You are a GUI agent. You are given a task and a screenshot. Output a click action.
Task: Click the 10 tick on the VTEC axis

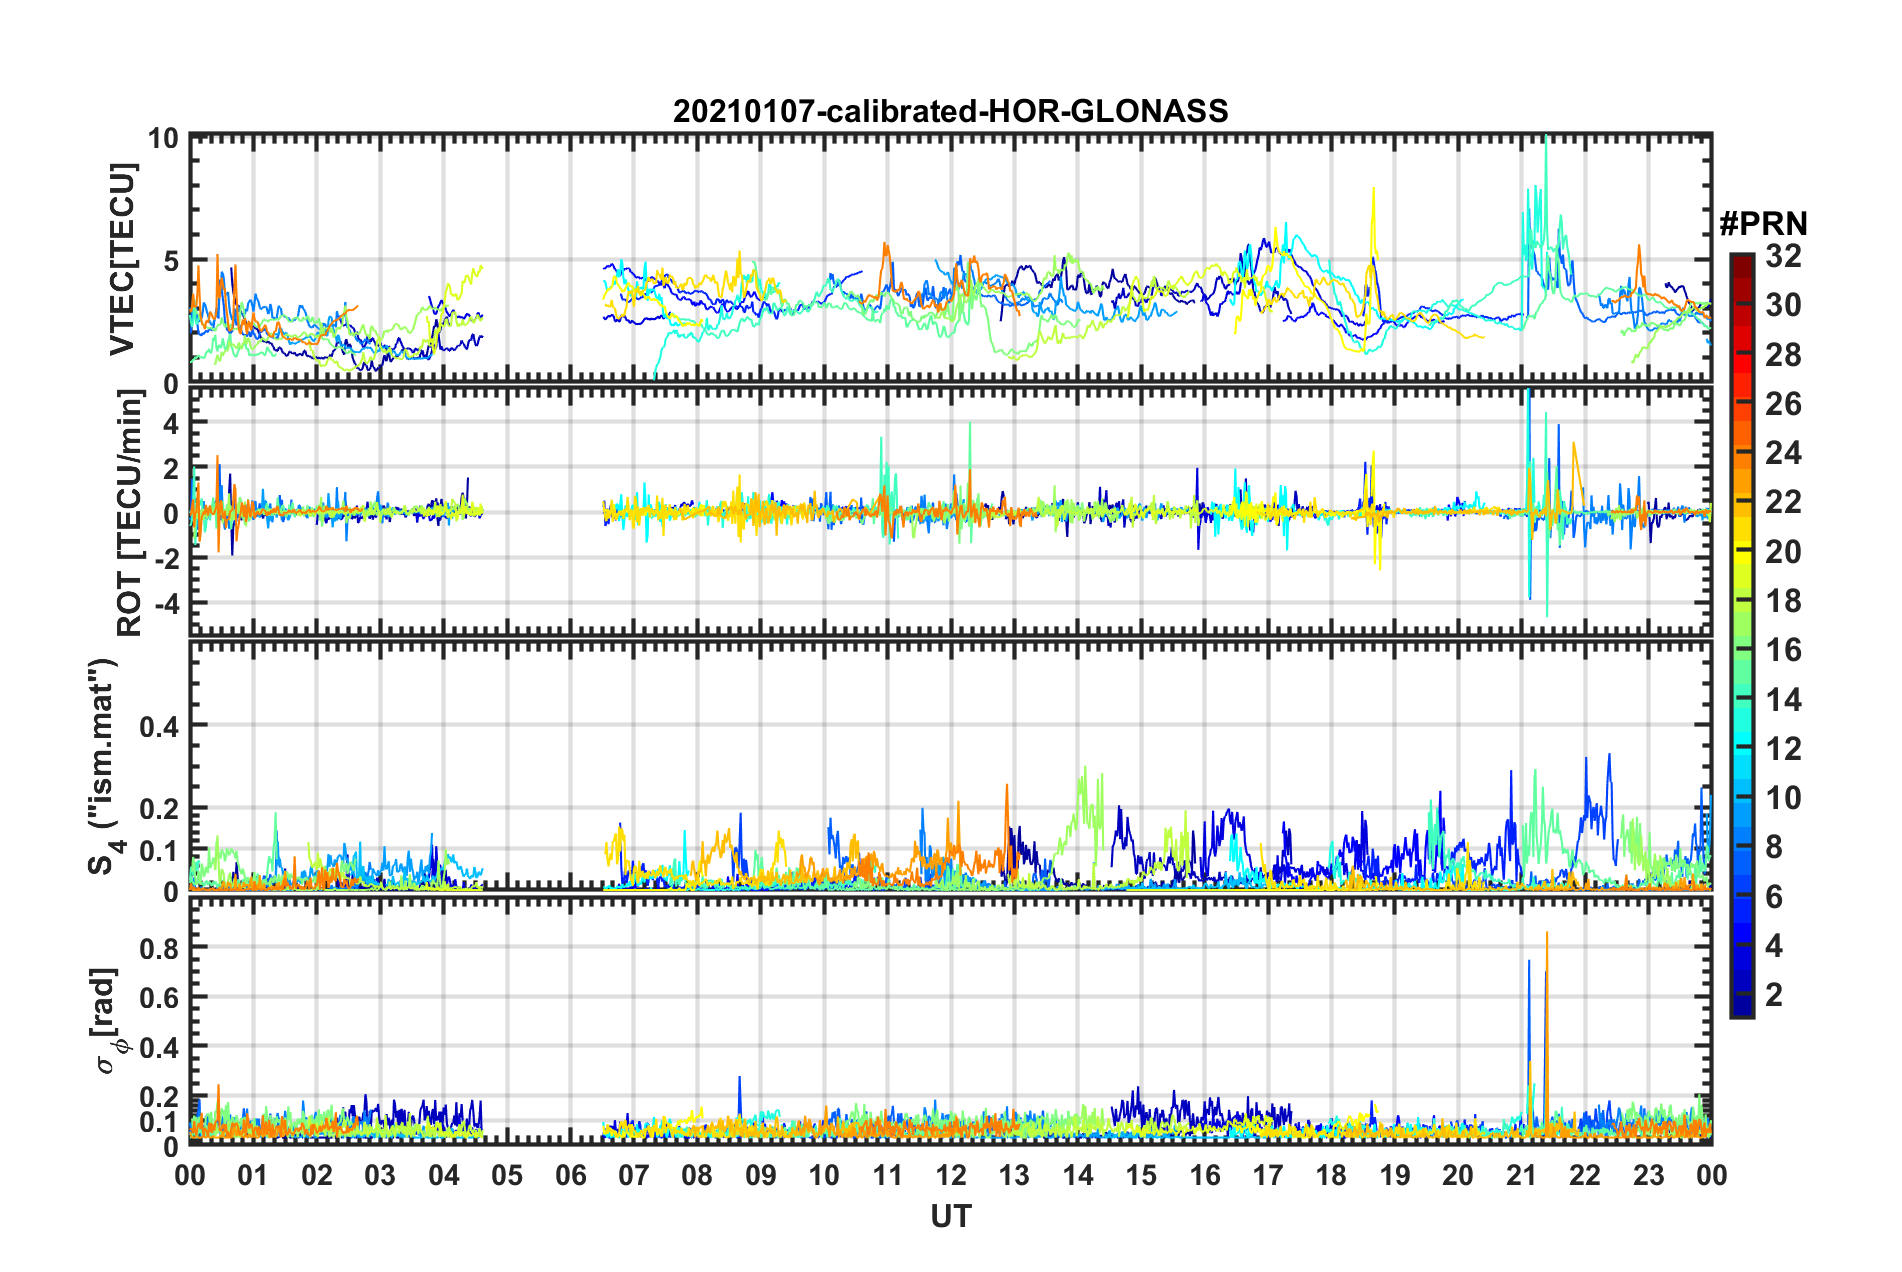click(163, 139)
